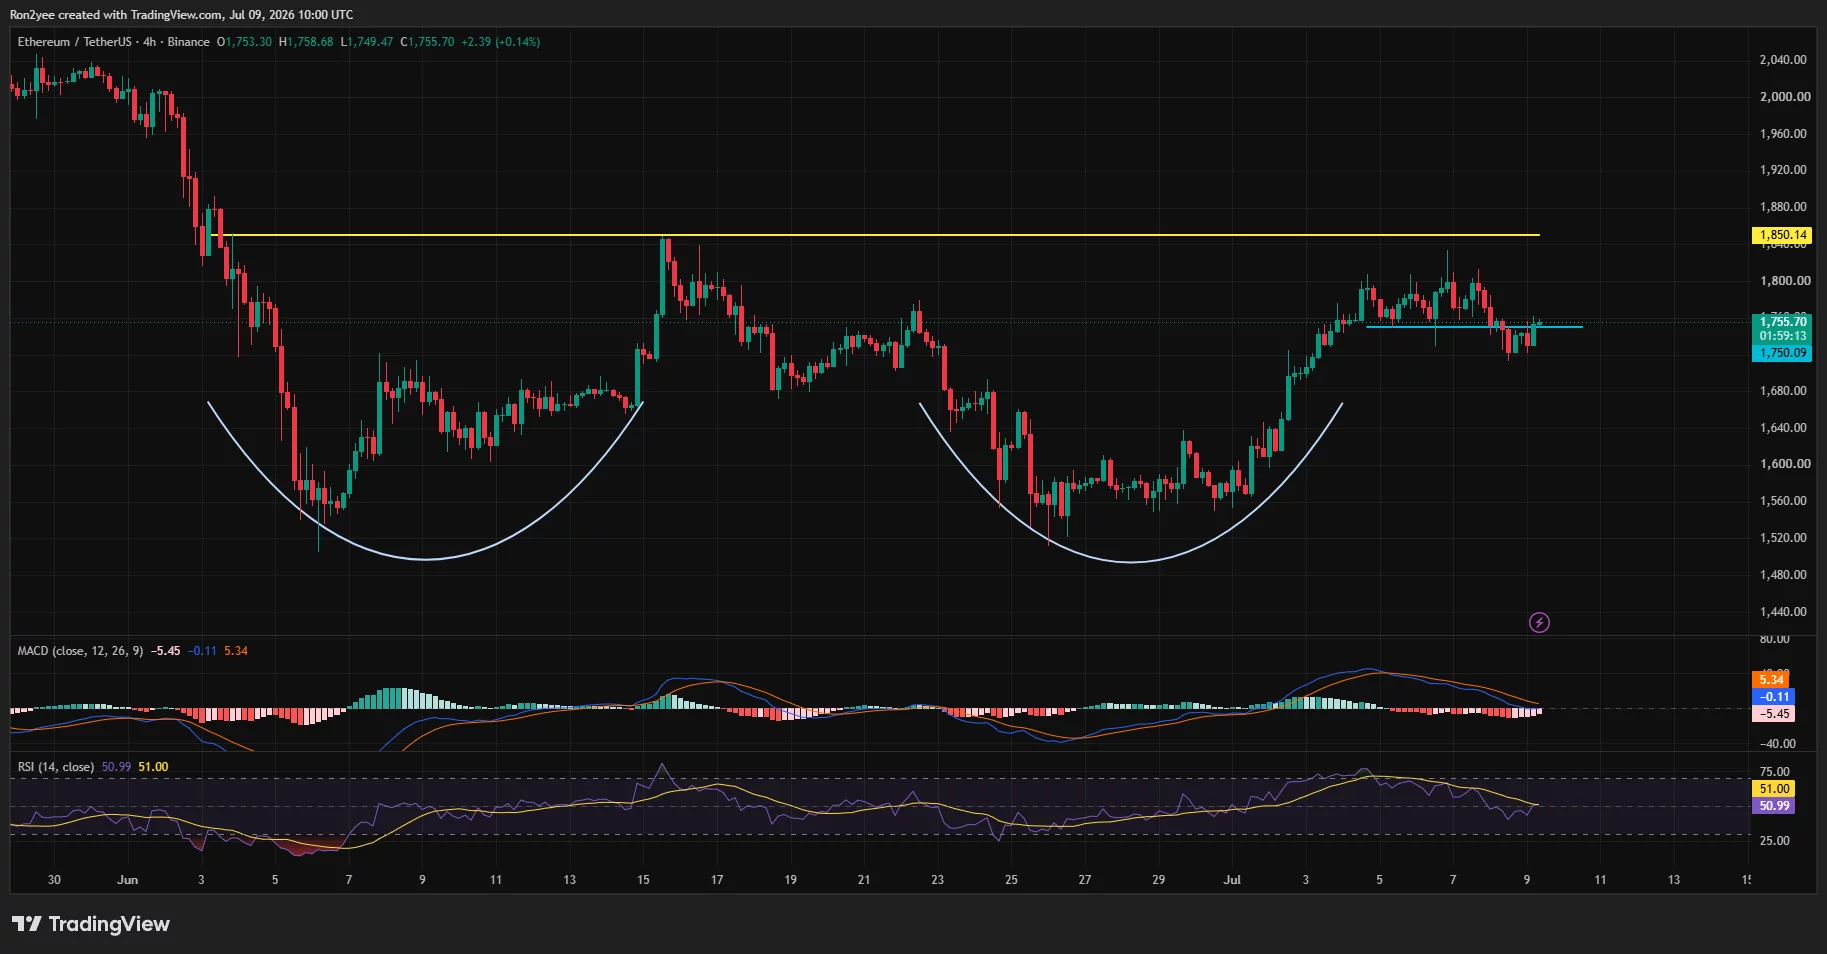Click the close value C1,755.70 in legend
The height and width of the screenshot is (954, 1827).
click(x=427, y=42)
